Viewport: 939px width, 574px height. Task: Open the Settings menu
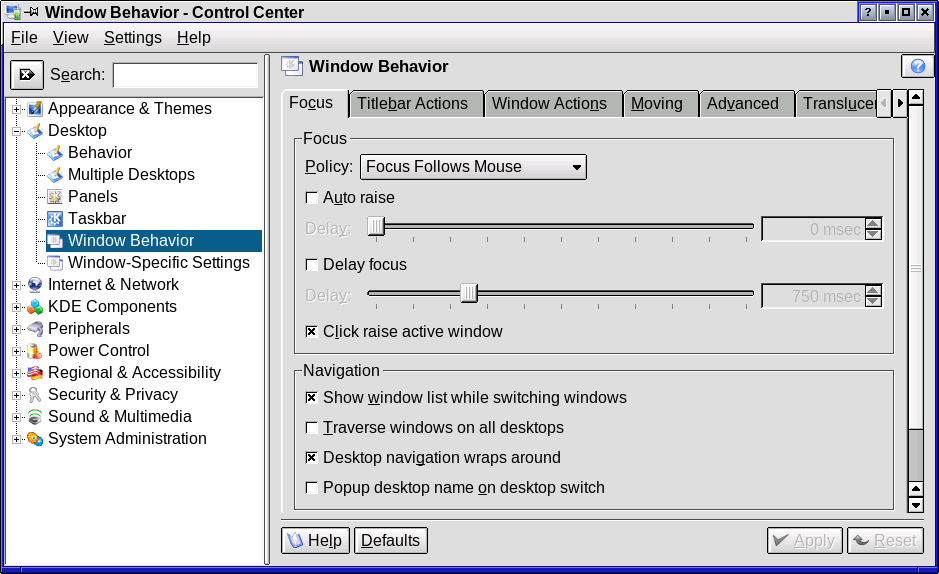(x=132, y=37)
